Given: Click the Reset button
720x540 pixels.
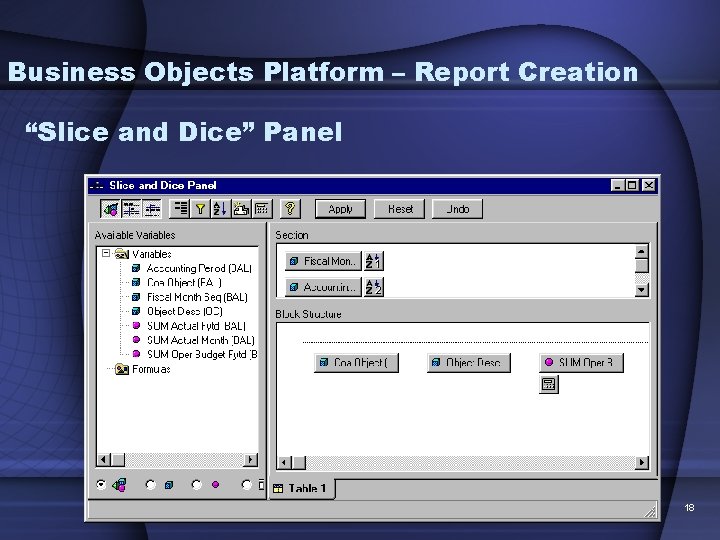Looking at the screenshot, I should coord(399,209).
